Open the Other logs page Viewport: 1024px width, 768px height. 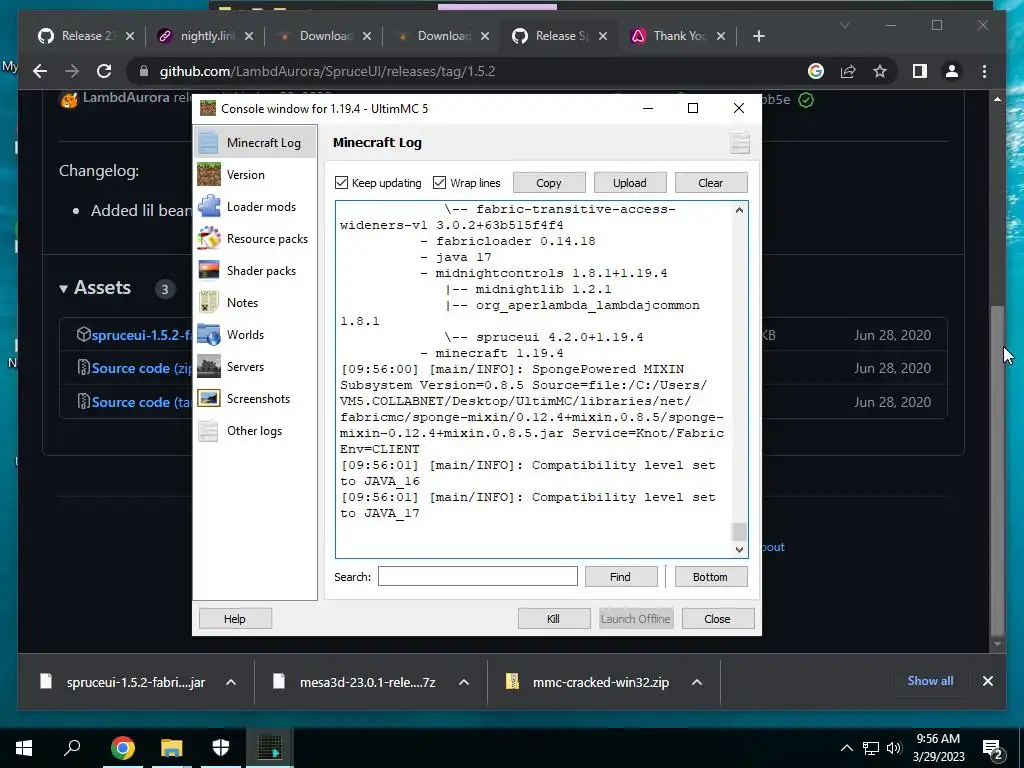pyautogui.click(x=255, y=430)
